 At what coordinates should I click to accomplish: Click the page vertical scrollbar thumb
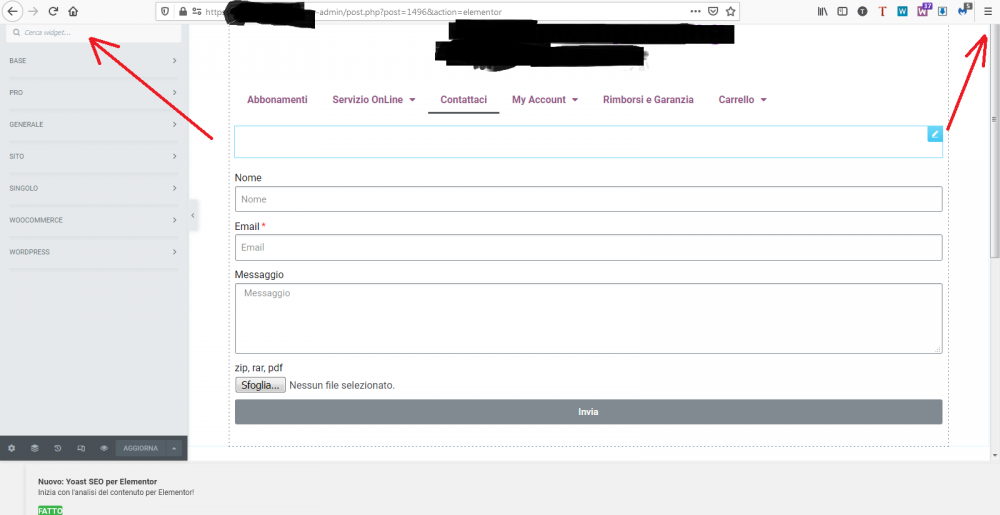pyautogui.click(x=994, y=141)
